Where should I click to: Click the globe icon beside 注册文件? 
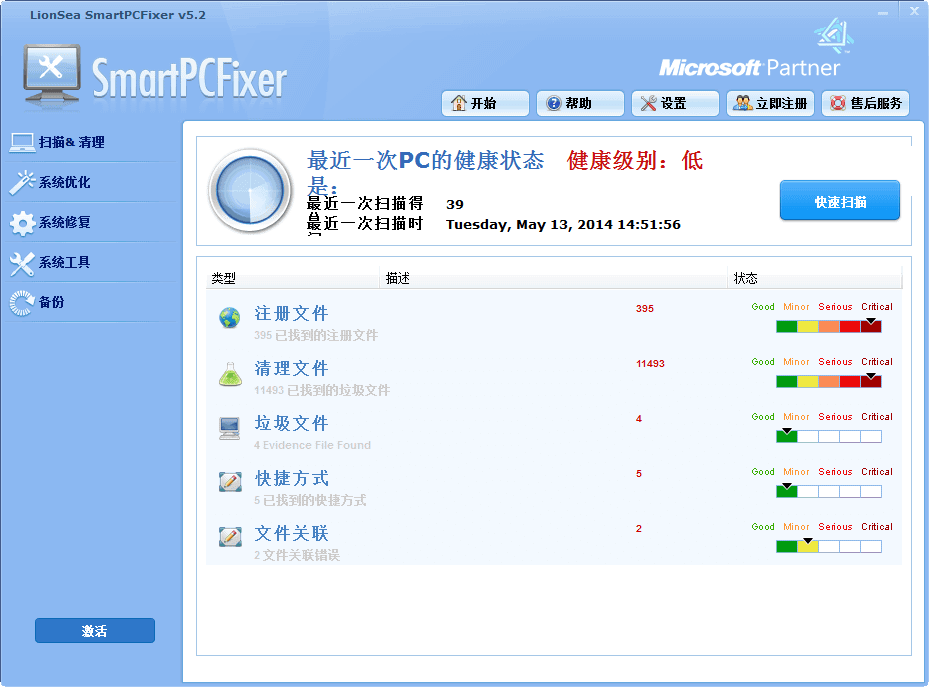pyautogui.click(x=231, y=317)
